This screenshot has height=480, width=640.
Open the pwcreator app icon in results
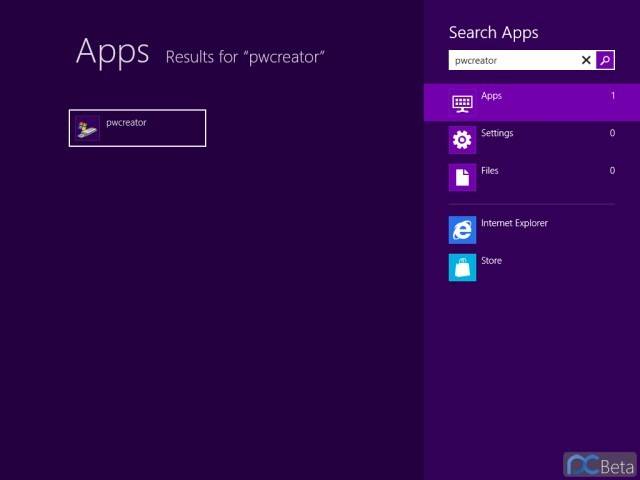87,128
